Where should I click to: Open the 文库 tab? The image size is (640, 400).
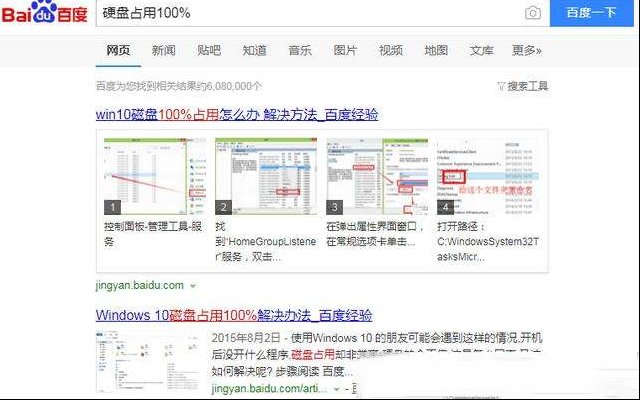pos(481,50)
